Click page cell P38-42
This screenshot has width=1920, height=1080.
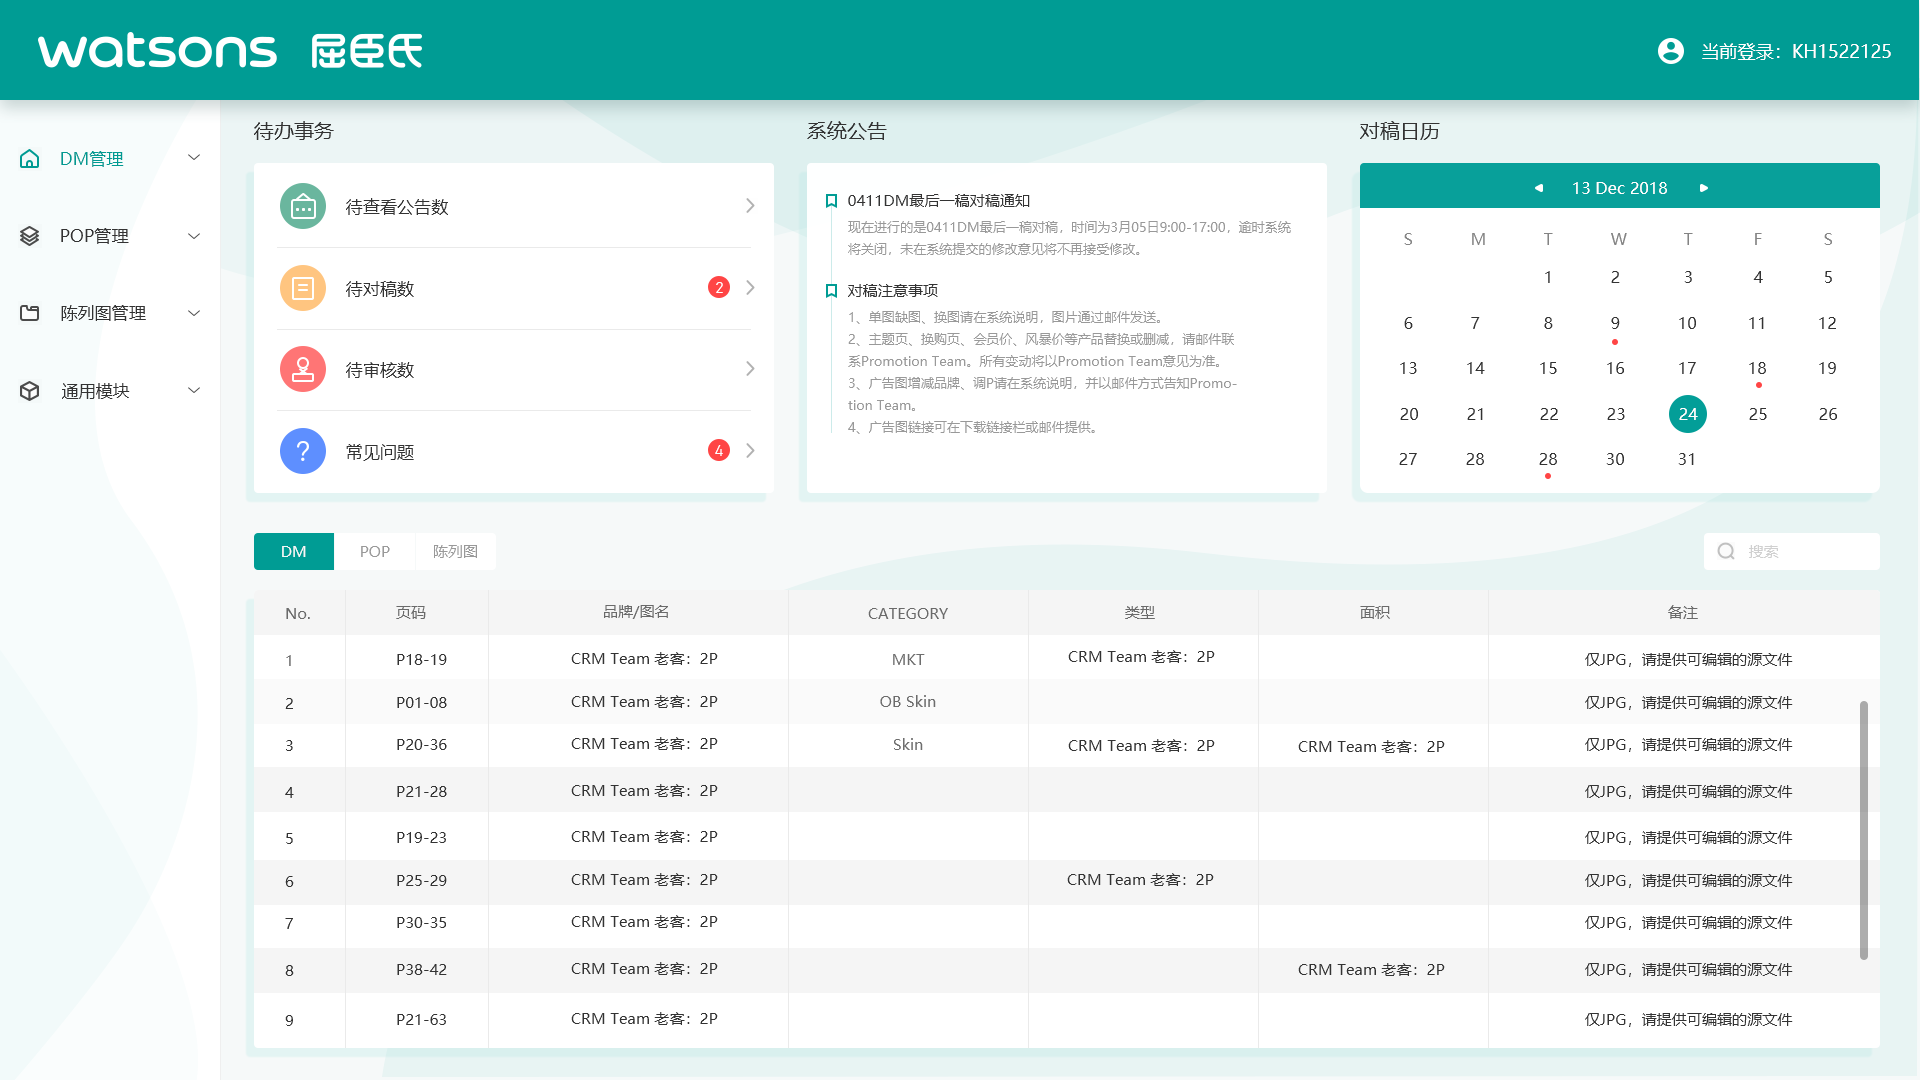click(x=421, y=970)
